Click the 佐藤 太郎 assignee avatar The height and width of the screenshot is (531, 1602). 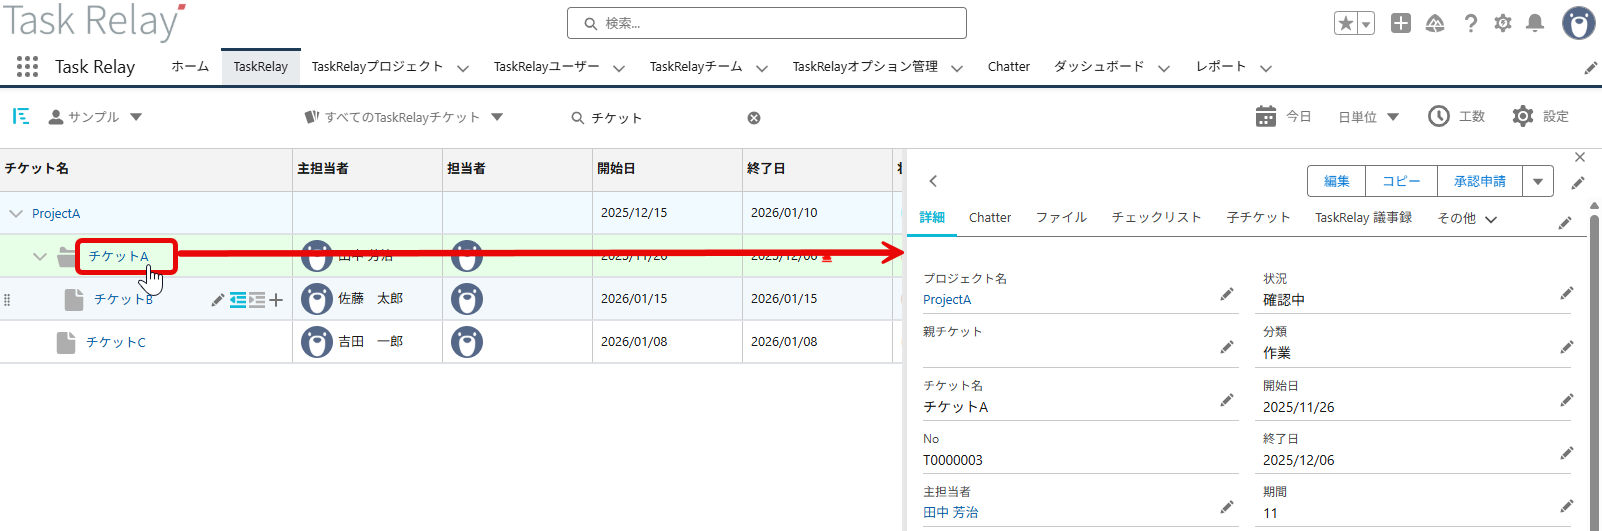[x=317, y=298]
